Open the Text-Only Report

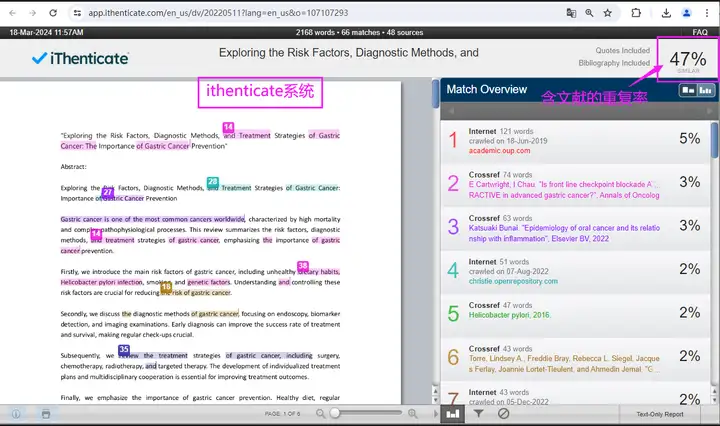660,414
